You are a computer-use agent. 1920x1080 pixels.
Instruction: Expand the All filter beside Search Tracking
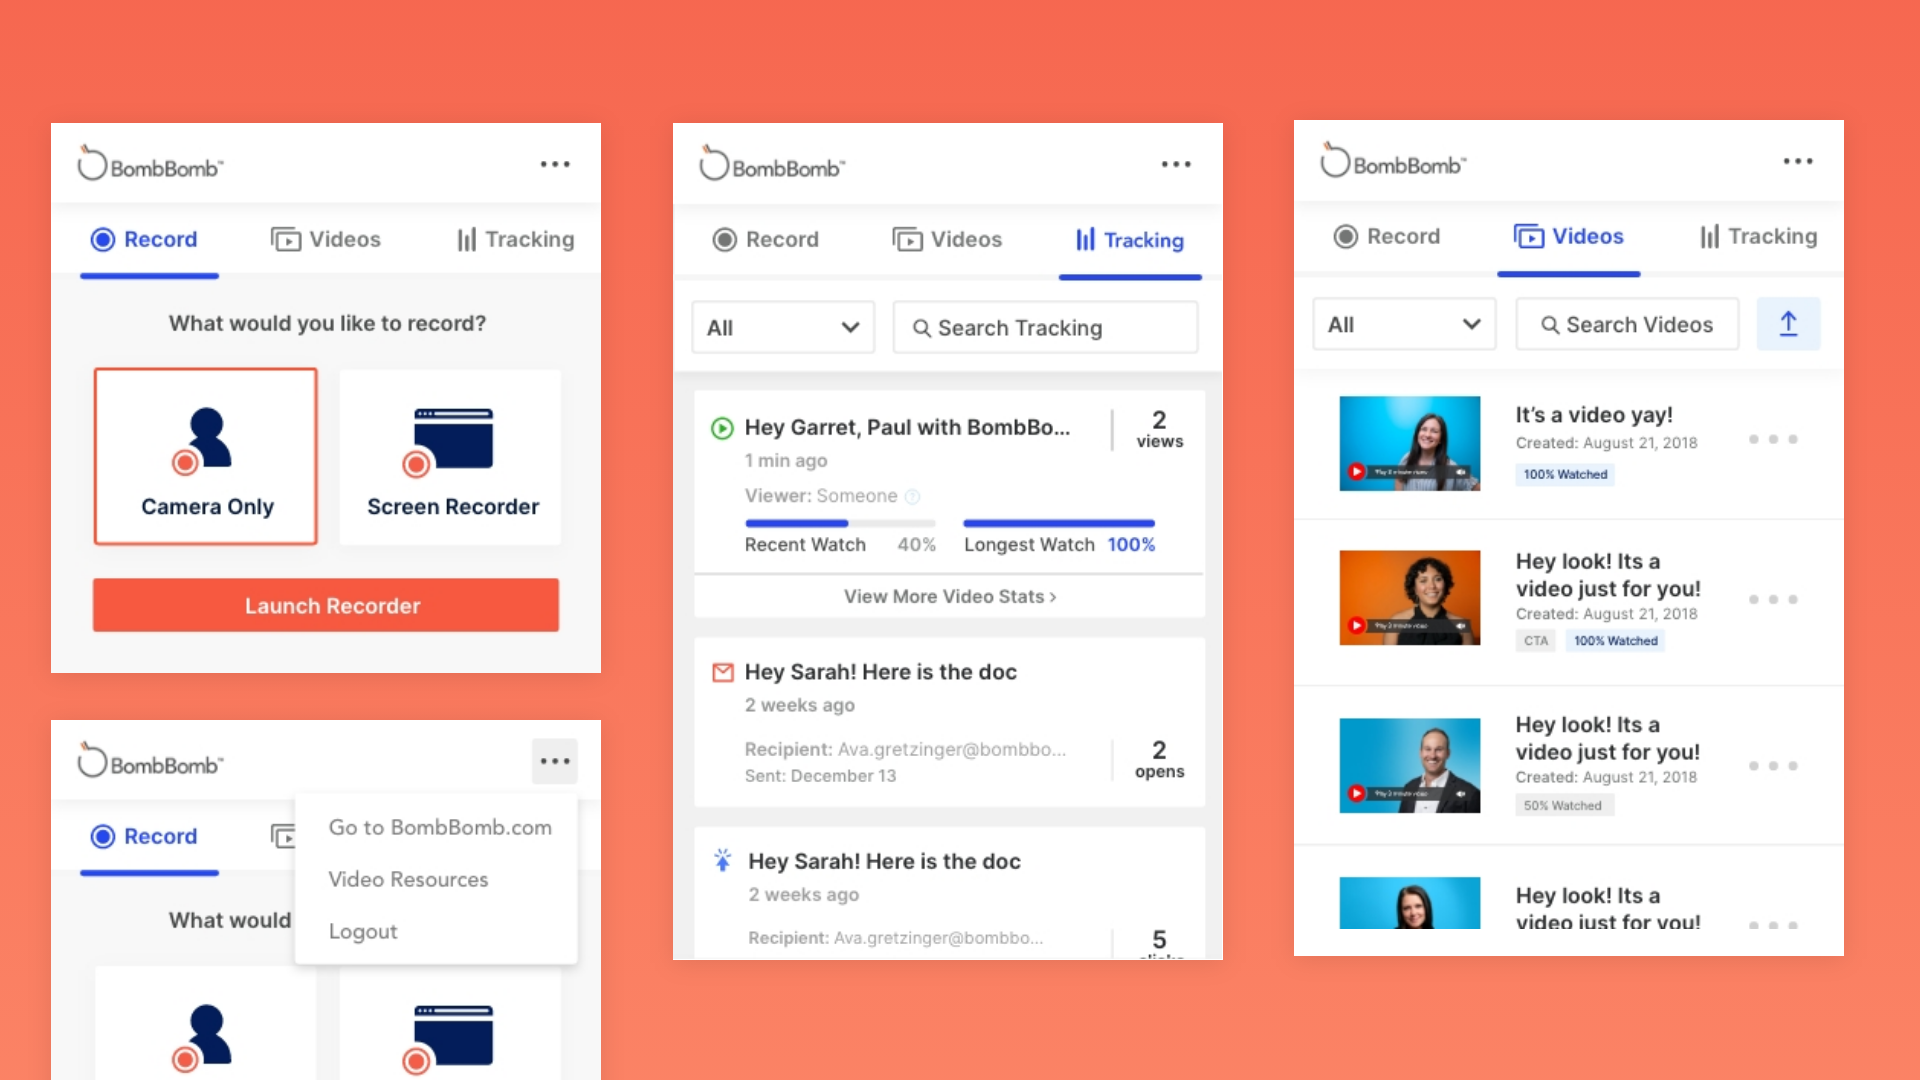(x=783, y=327)
